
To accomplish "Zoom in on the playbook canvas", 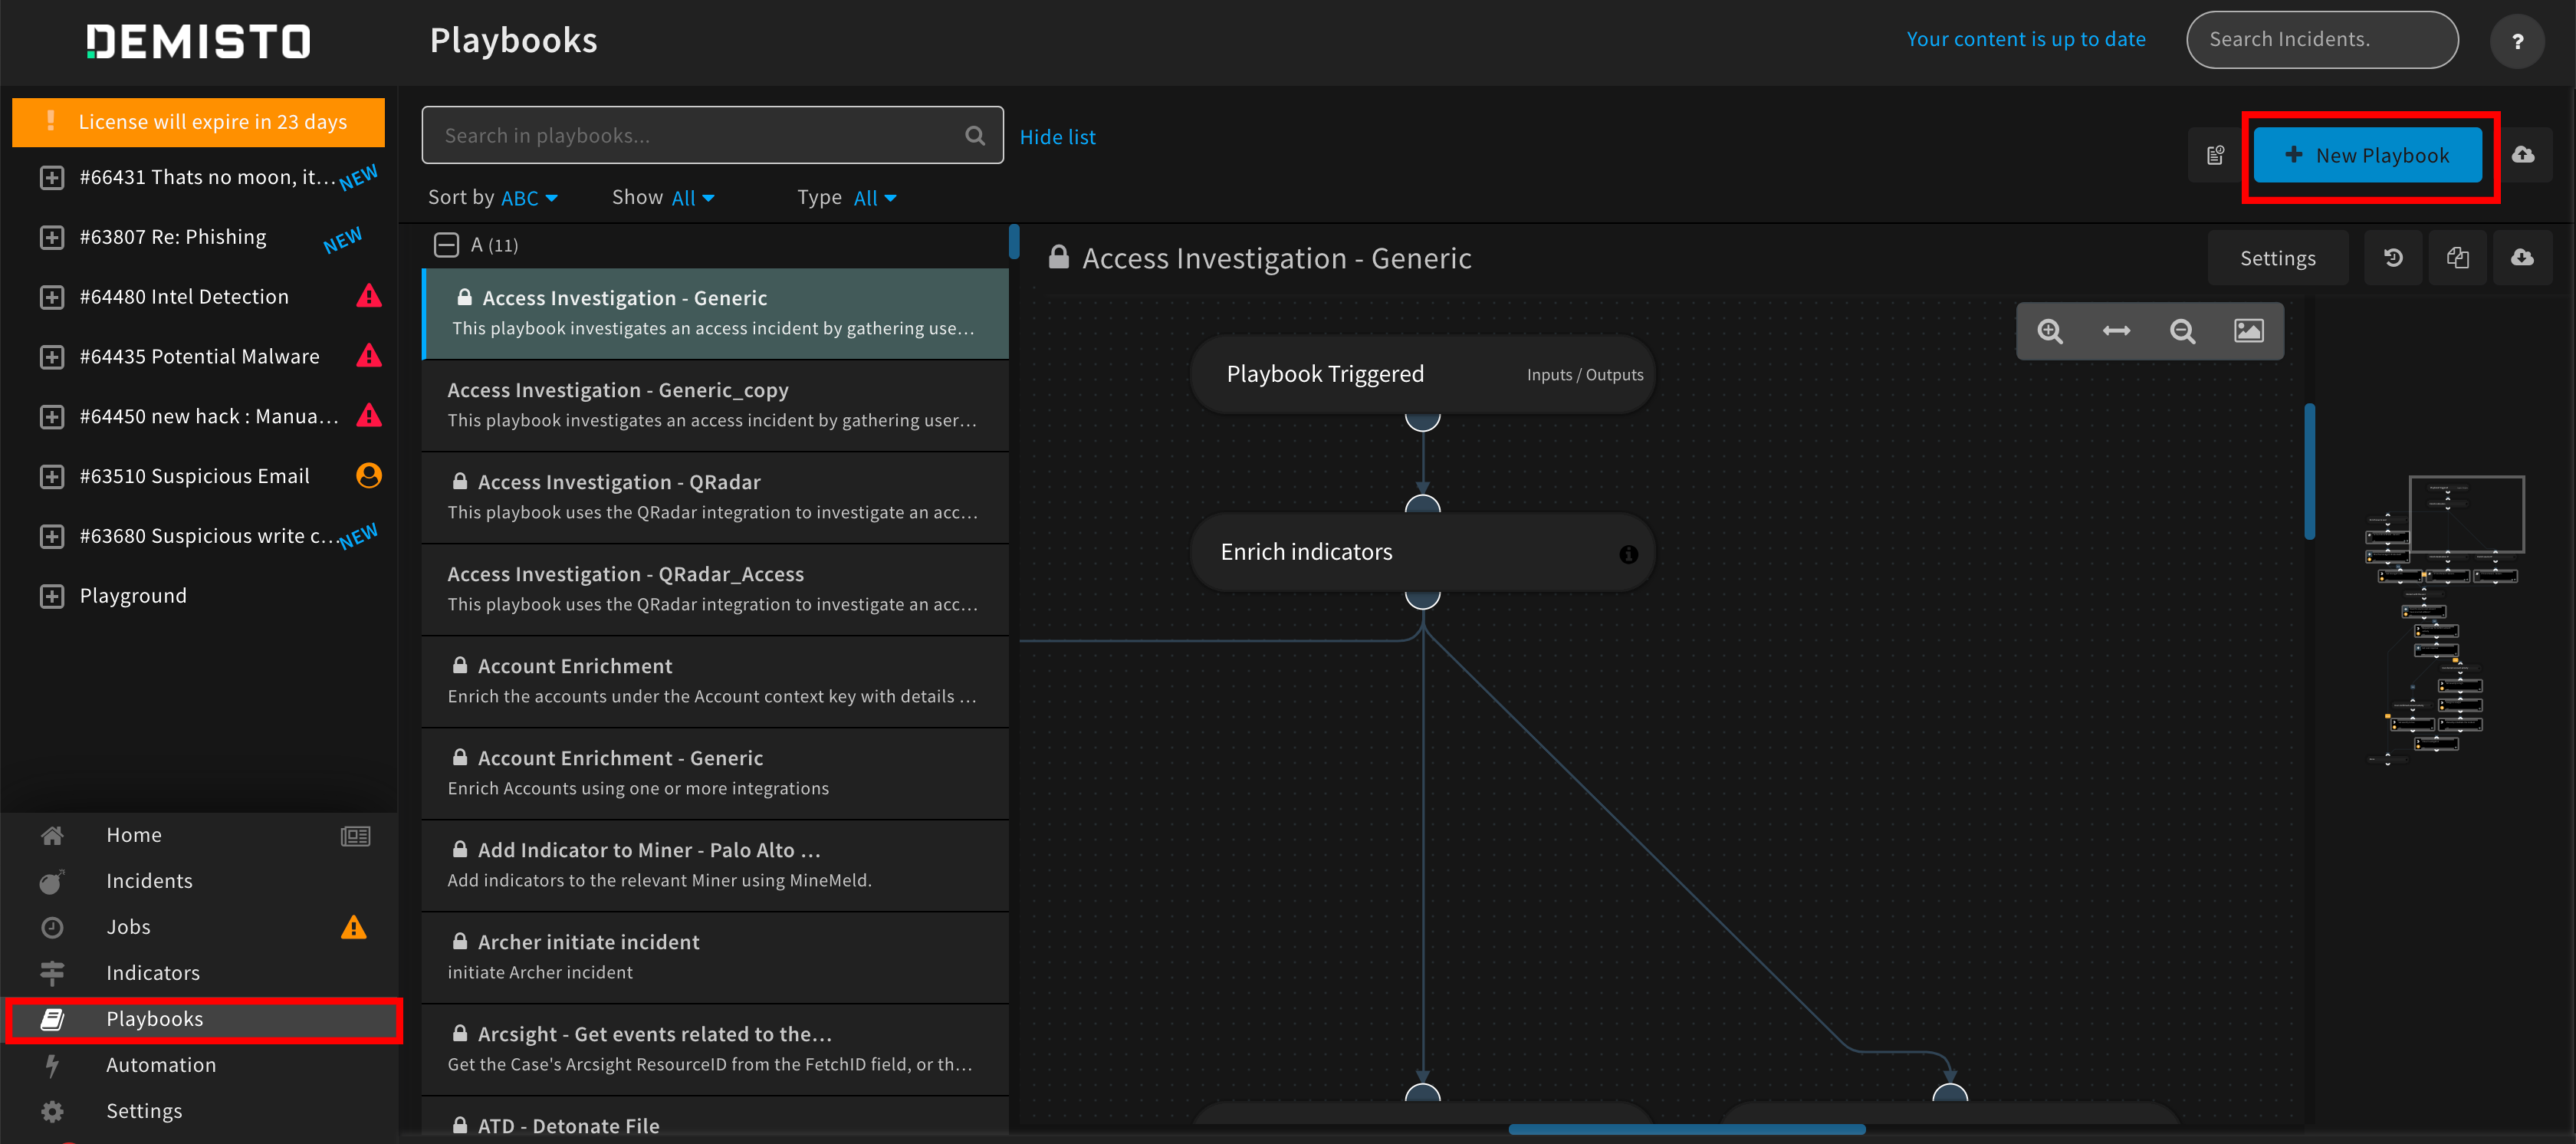I will click(2049, 331).
